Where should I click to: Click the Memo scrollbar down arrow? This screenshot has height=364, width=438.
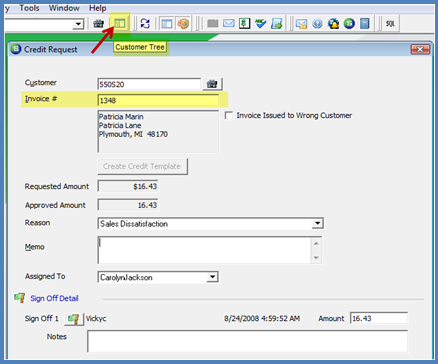tap(316, 258)
